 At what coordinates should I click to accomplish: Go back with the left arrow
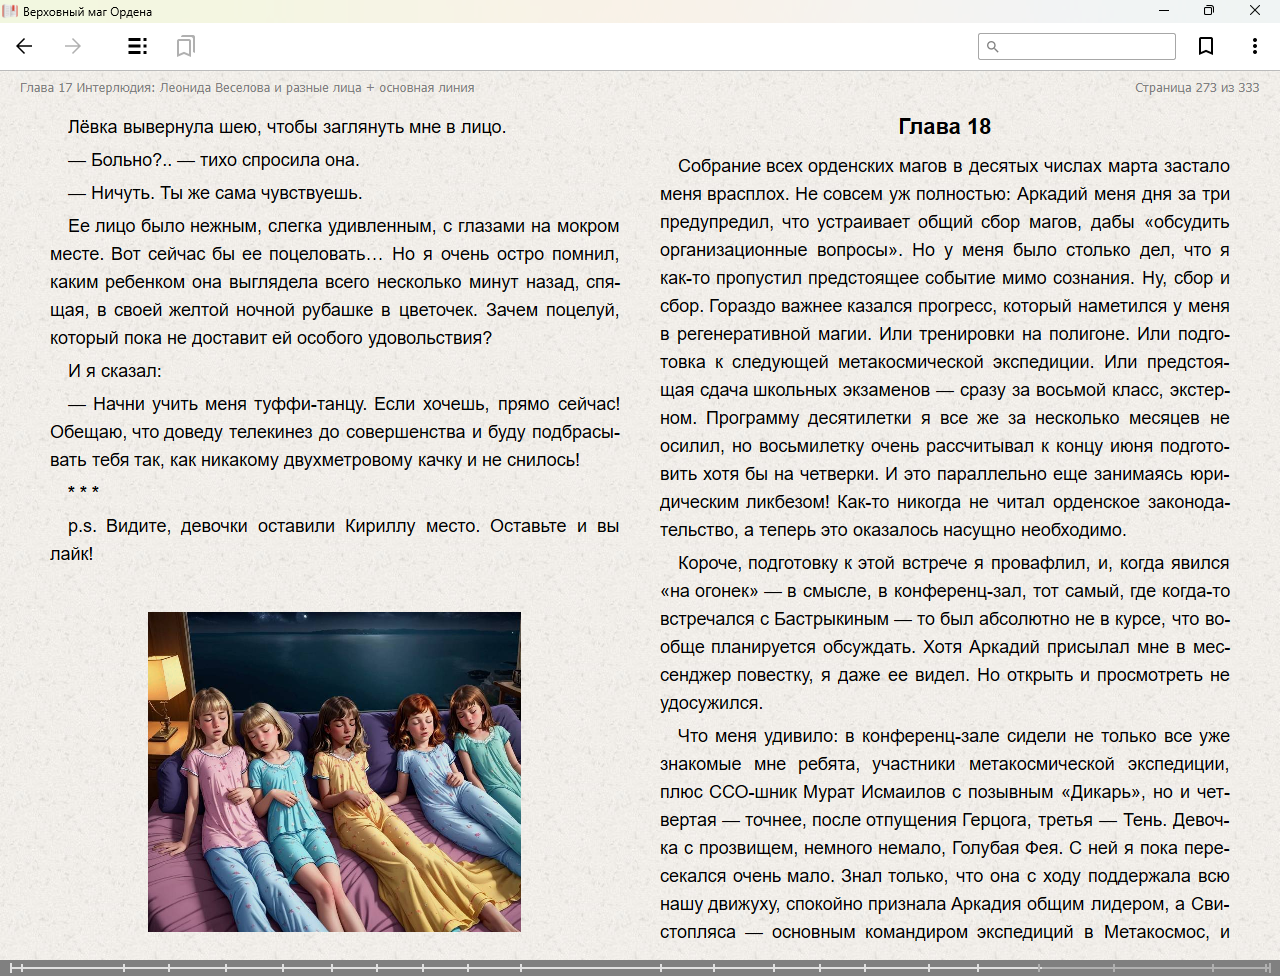25,46
